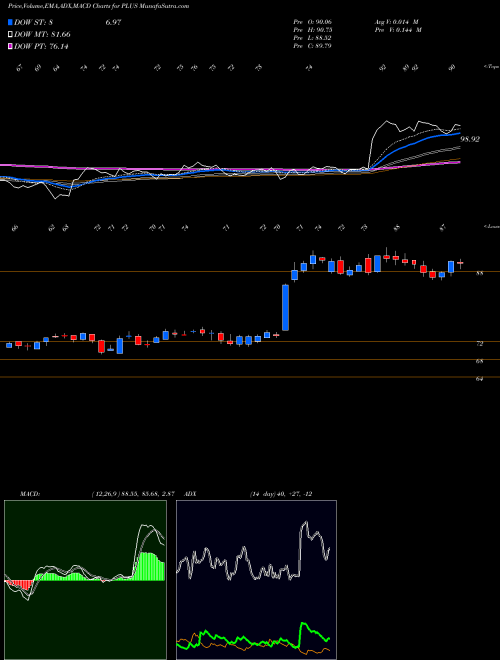Click the 6.97 value beside DOW ST
Screen dimensions: 500x660
tap(113, 22)
